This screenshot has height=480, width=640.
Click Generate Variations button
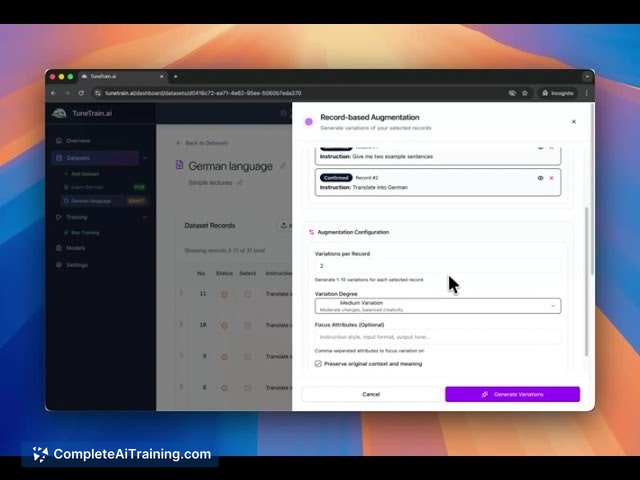click(512, 394)
